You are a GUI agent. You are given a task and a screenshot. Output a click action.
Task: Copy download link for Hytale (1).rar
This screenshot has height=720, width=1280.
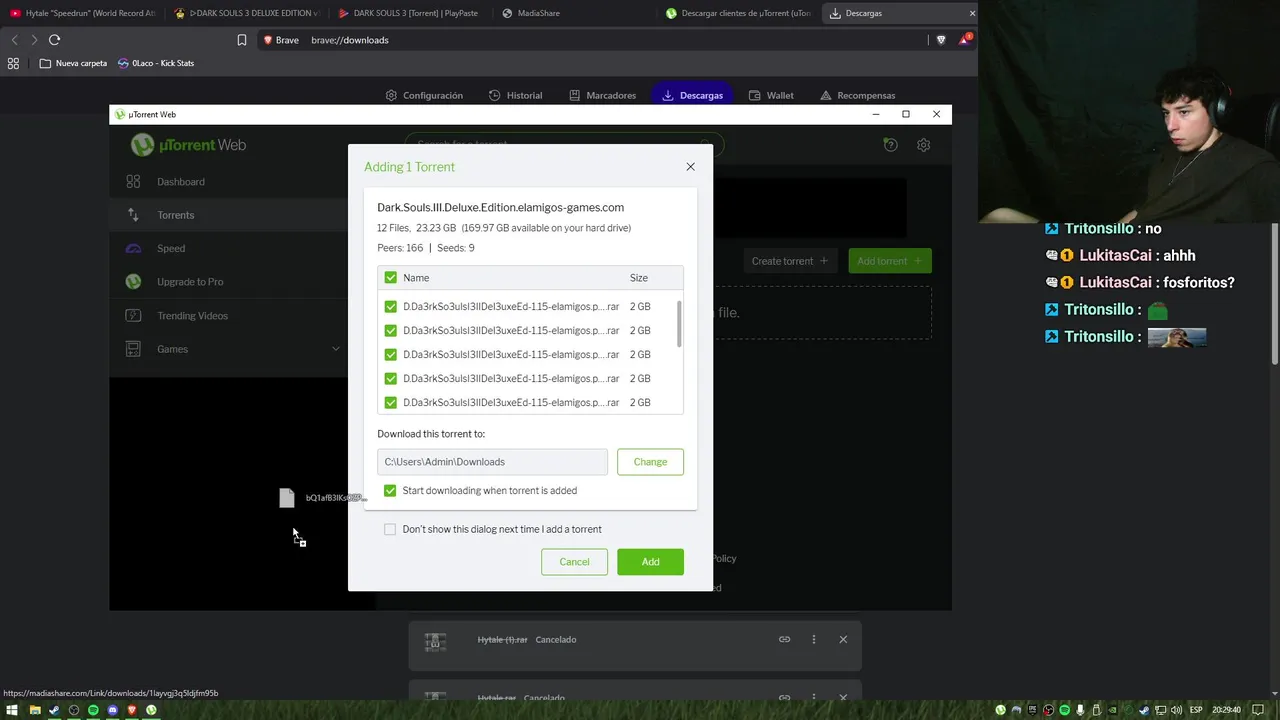(x=785, y=640)
